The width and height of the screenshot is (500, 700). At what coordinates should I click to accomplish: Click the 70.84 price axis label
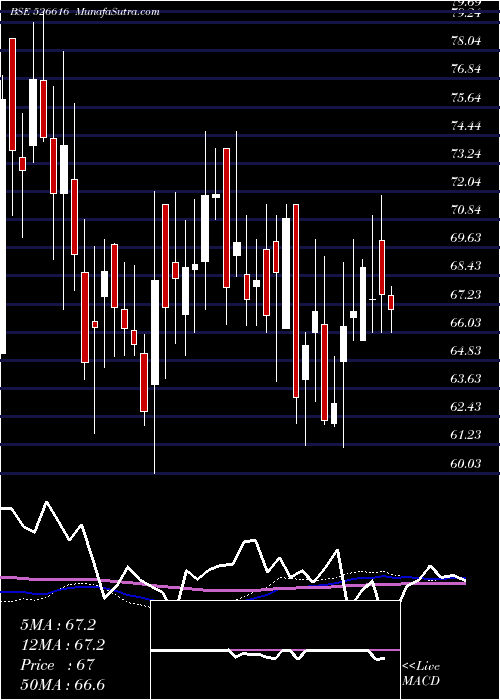pyautogui.click(x=466, y=210)
